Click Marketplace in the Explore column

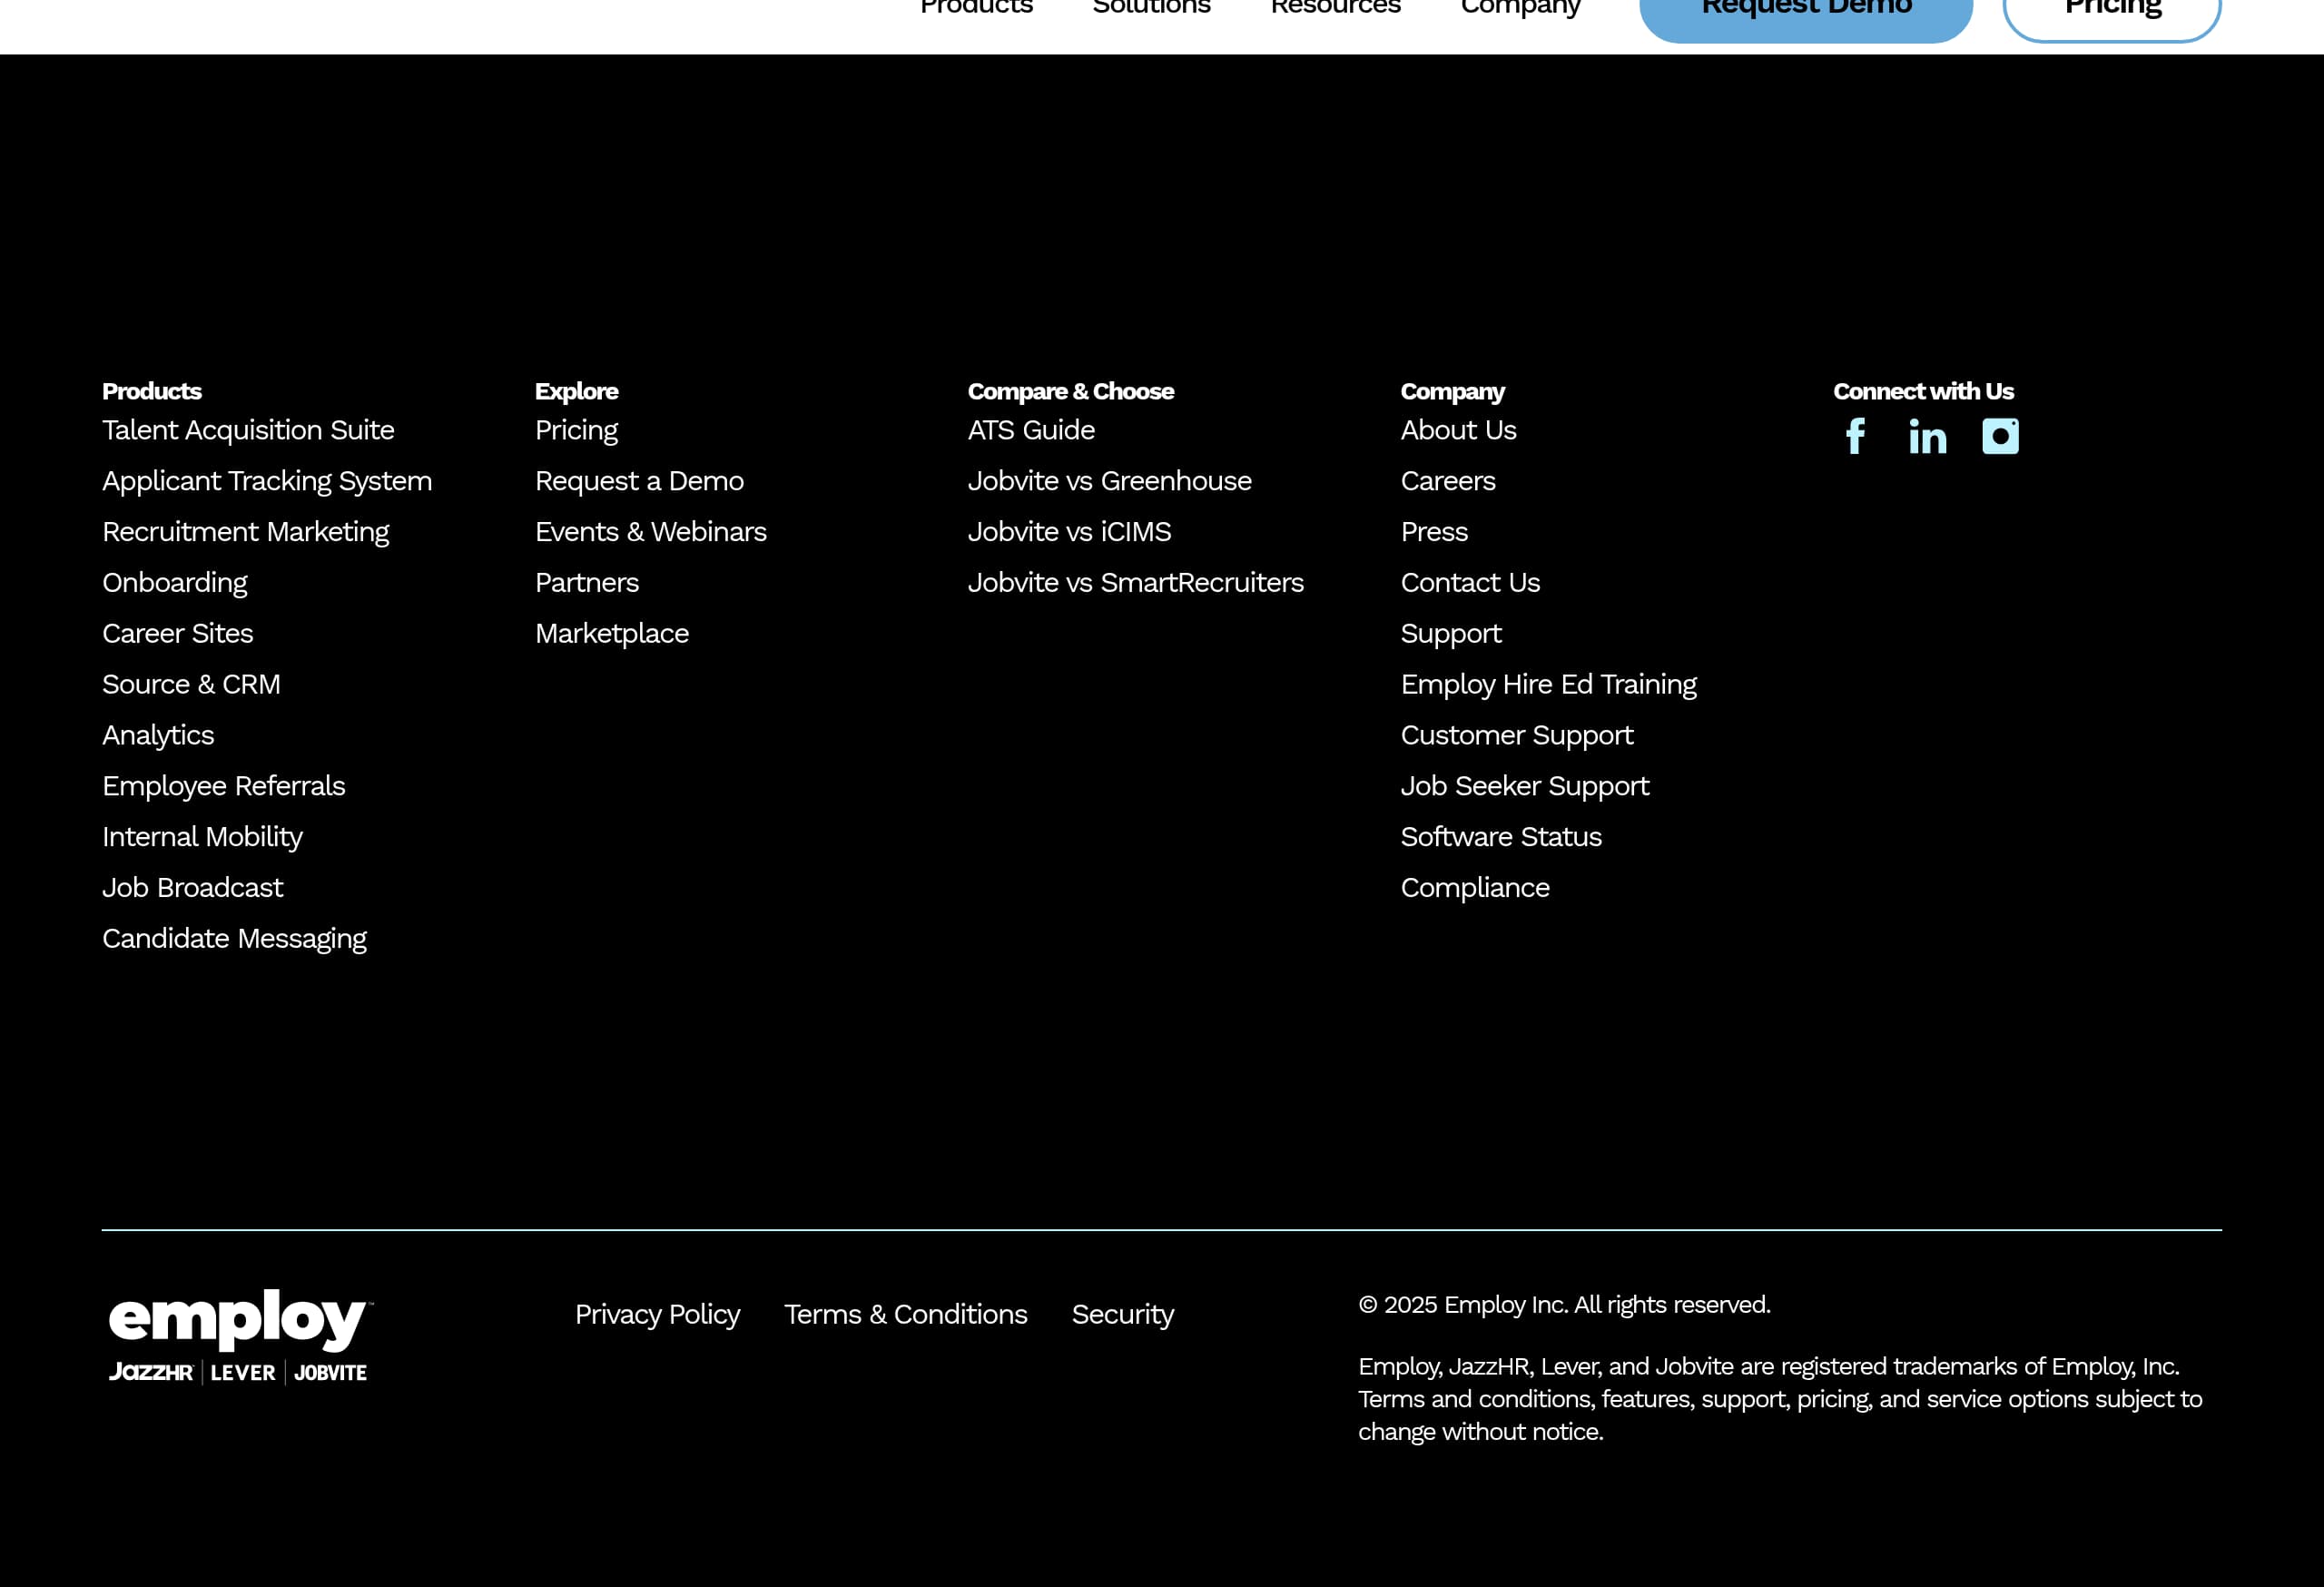pyautogui.click(x=612, y=632)
